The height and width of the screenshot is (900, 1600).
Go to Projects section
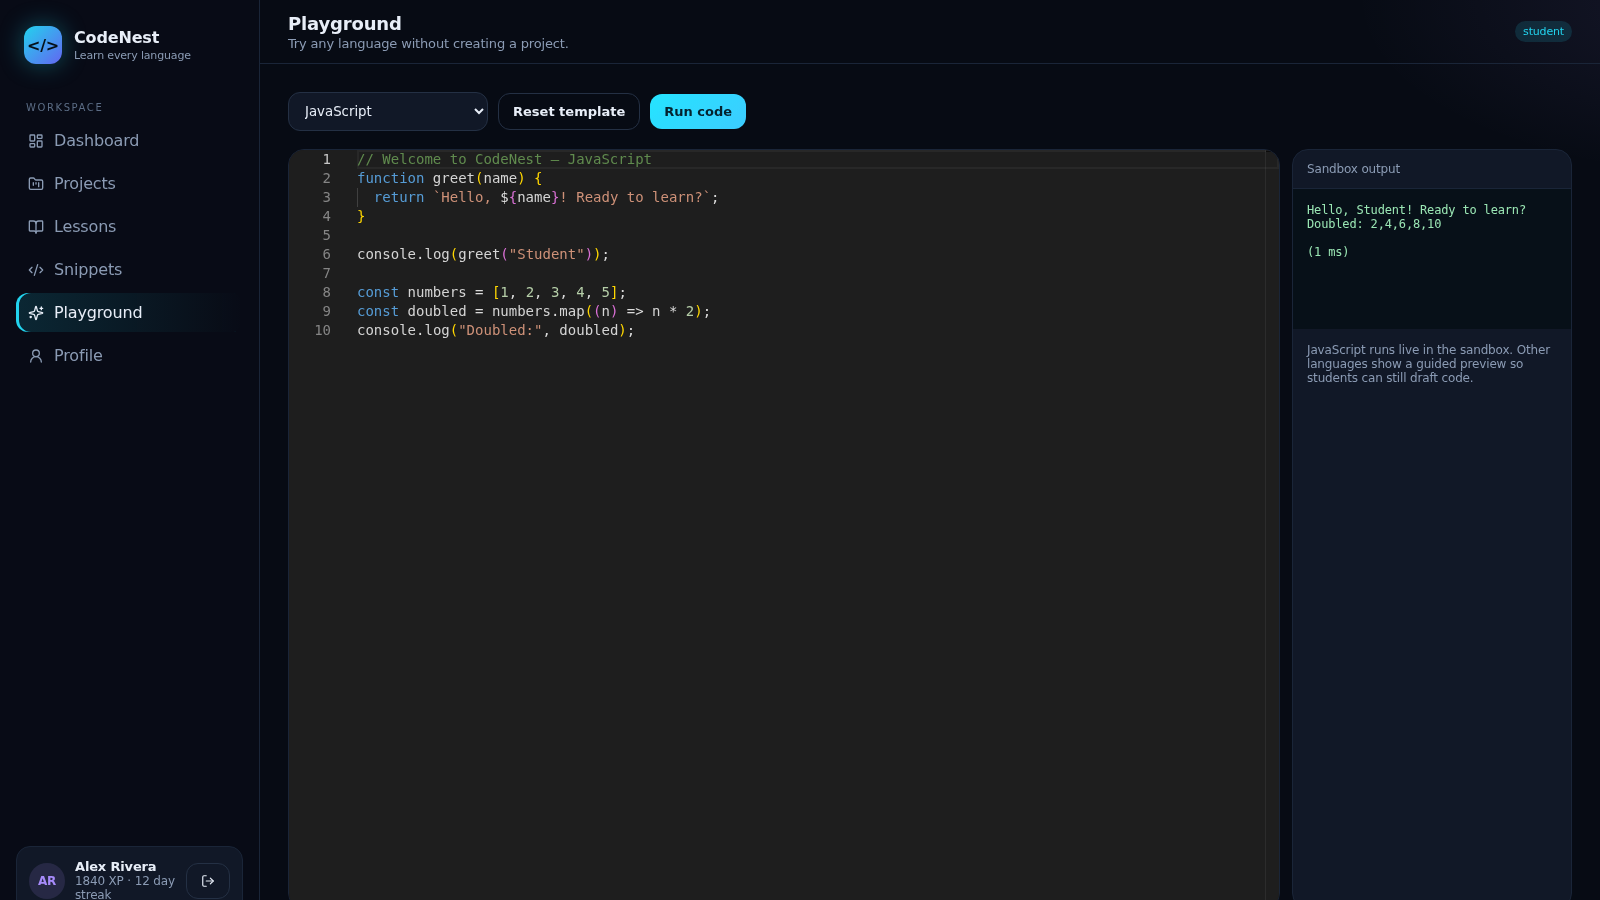(x=129, y=184)
